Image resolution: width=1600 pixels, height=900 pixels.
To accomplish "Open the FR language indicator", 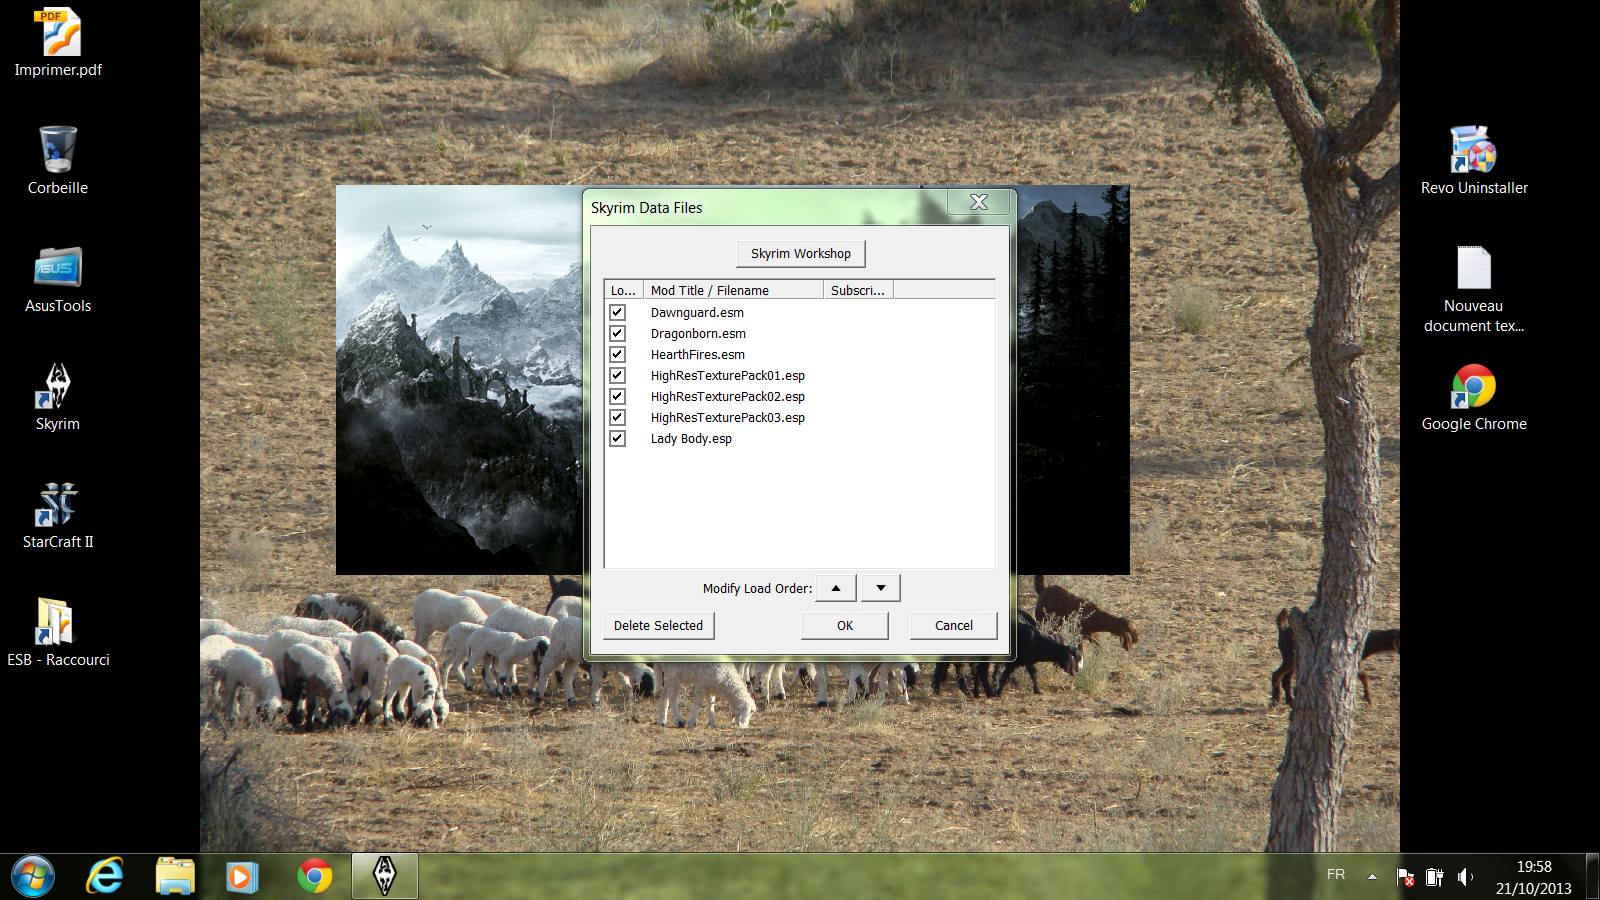I will 1336,875.
